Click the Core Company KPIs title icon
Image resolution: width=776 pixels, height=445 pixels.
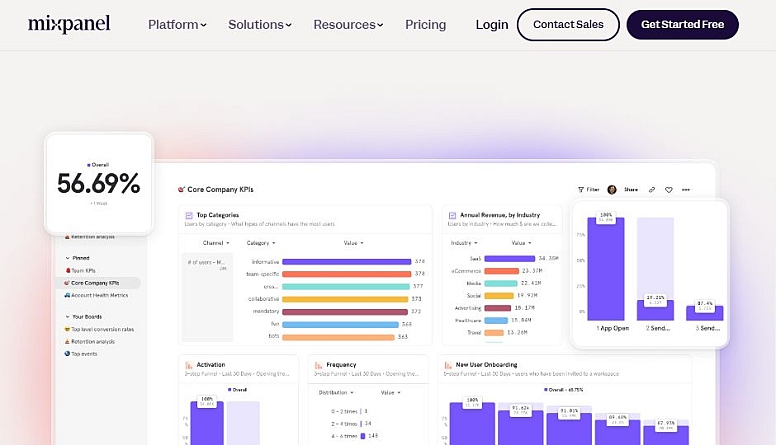tap(181, 190)
